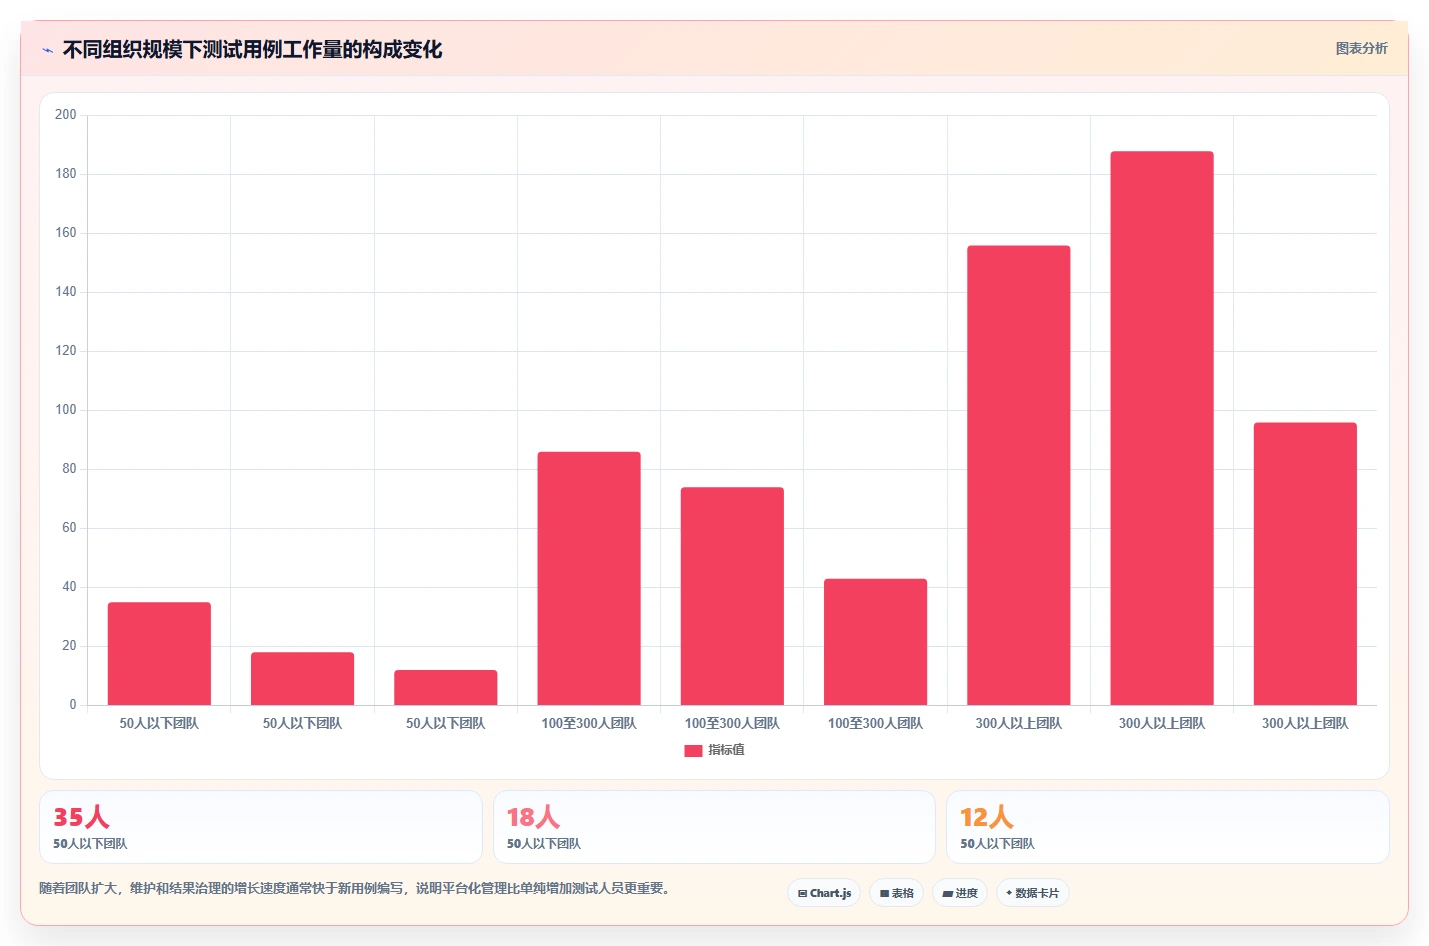
Task: Click the y-axis label 200
Action: pyautogui.click(x=66, y=115)
